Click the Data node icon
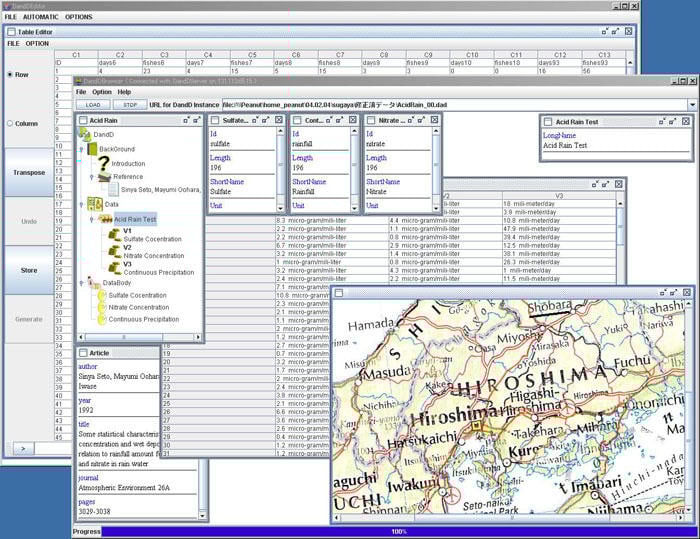Image resolution: width=700 pixels, height=539 pixels. 95,204
